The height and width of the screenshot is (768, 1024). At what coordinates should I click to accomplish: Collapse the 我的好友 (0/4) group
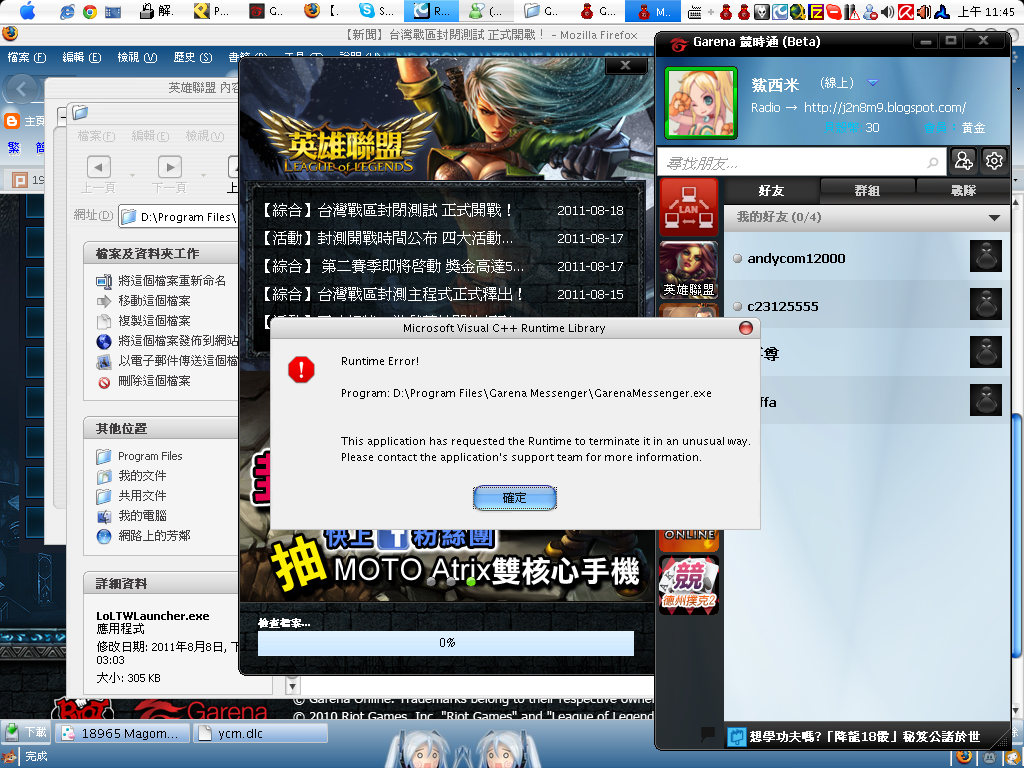[x=994, y=217]
